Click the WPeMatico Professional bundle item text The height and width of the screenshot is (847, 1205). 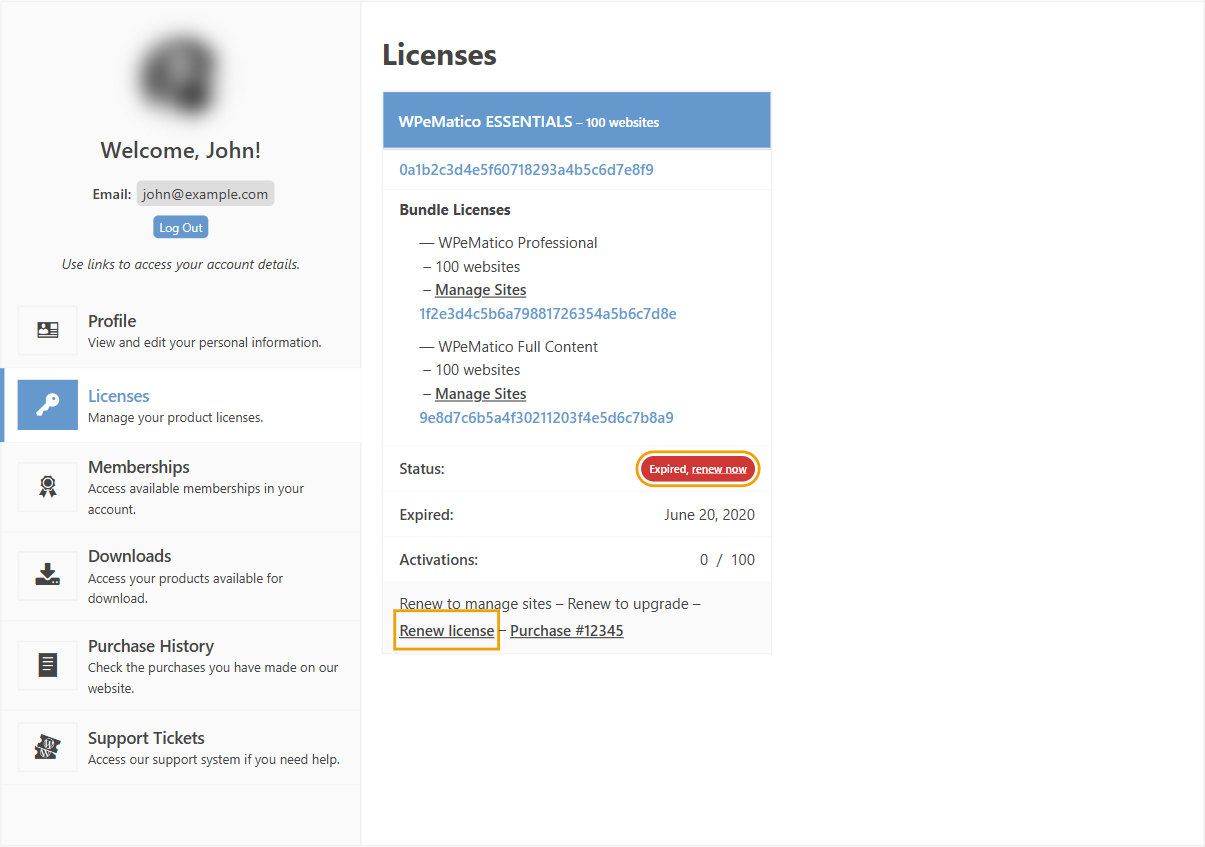508,242
